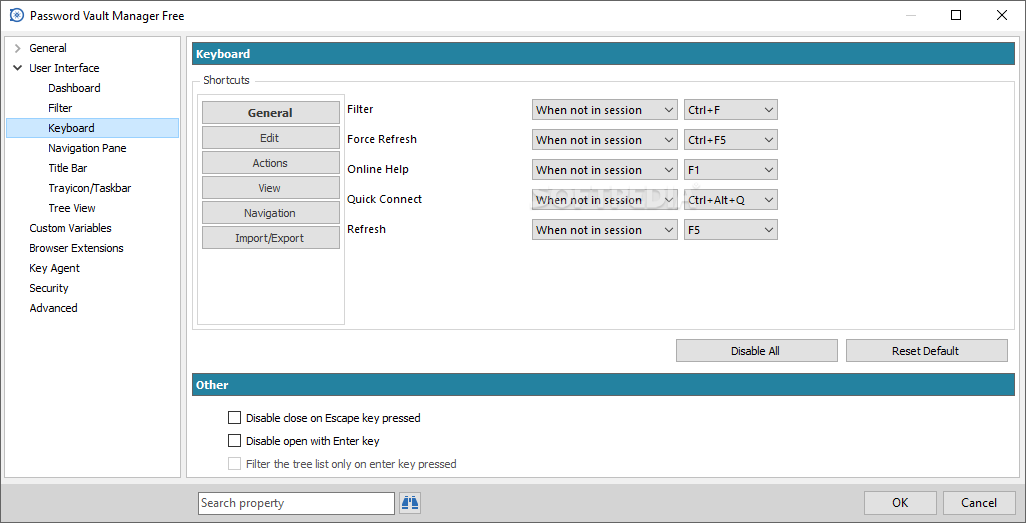Click the Reset Default button
This screenshot has width=1026, height=523.
point(927,350)
